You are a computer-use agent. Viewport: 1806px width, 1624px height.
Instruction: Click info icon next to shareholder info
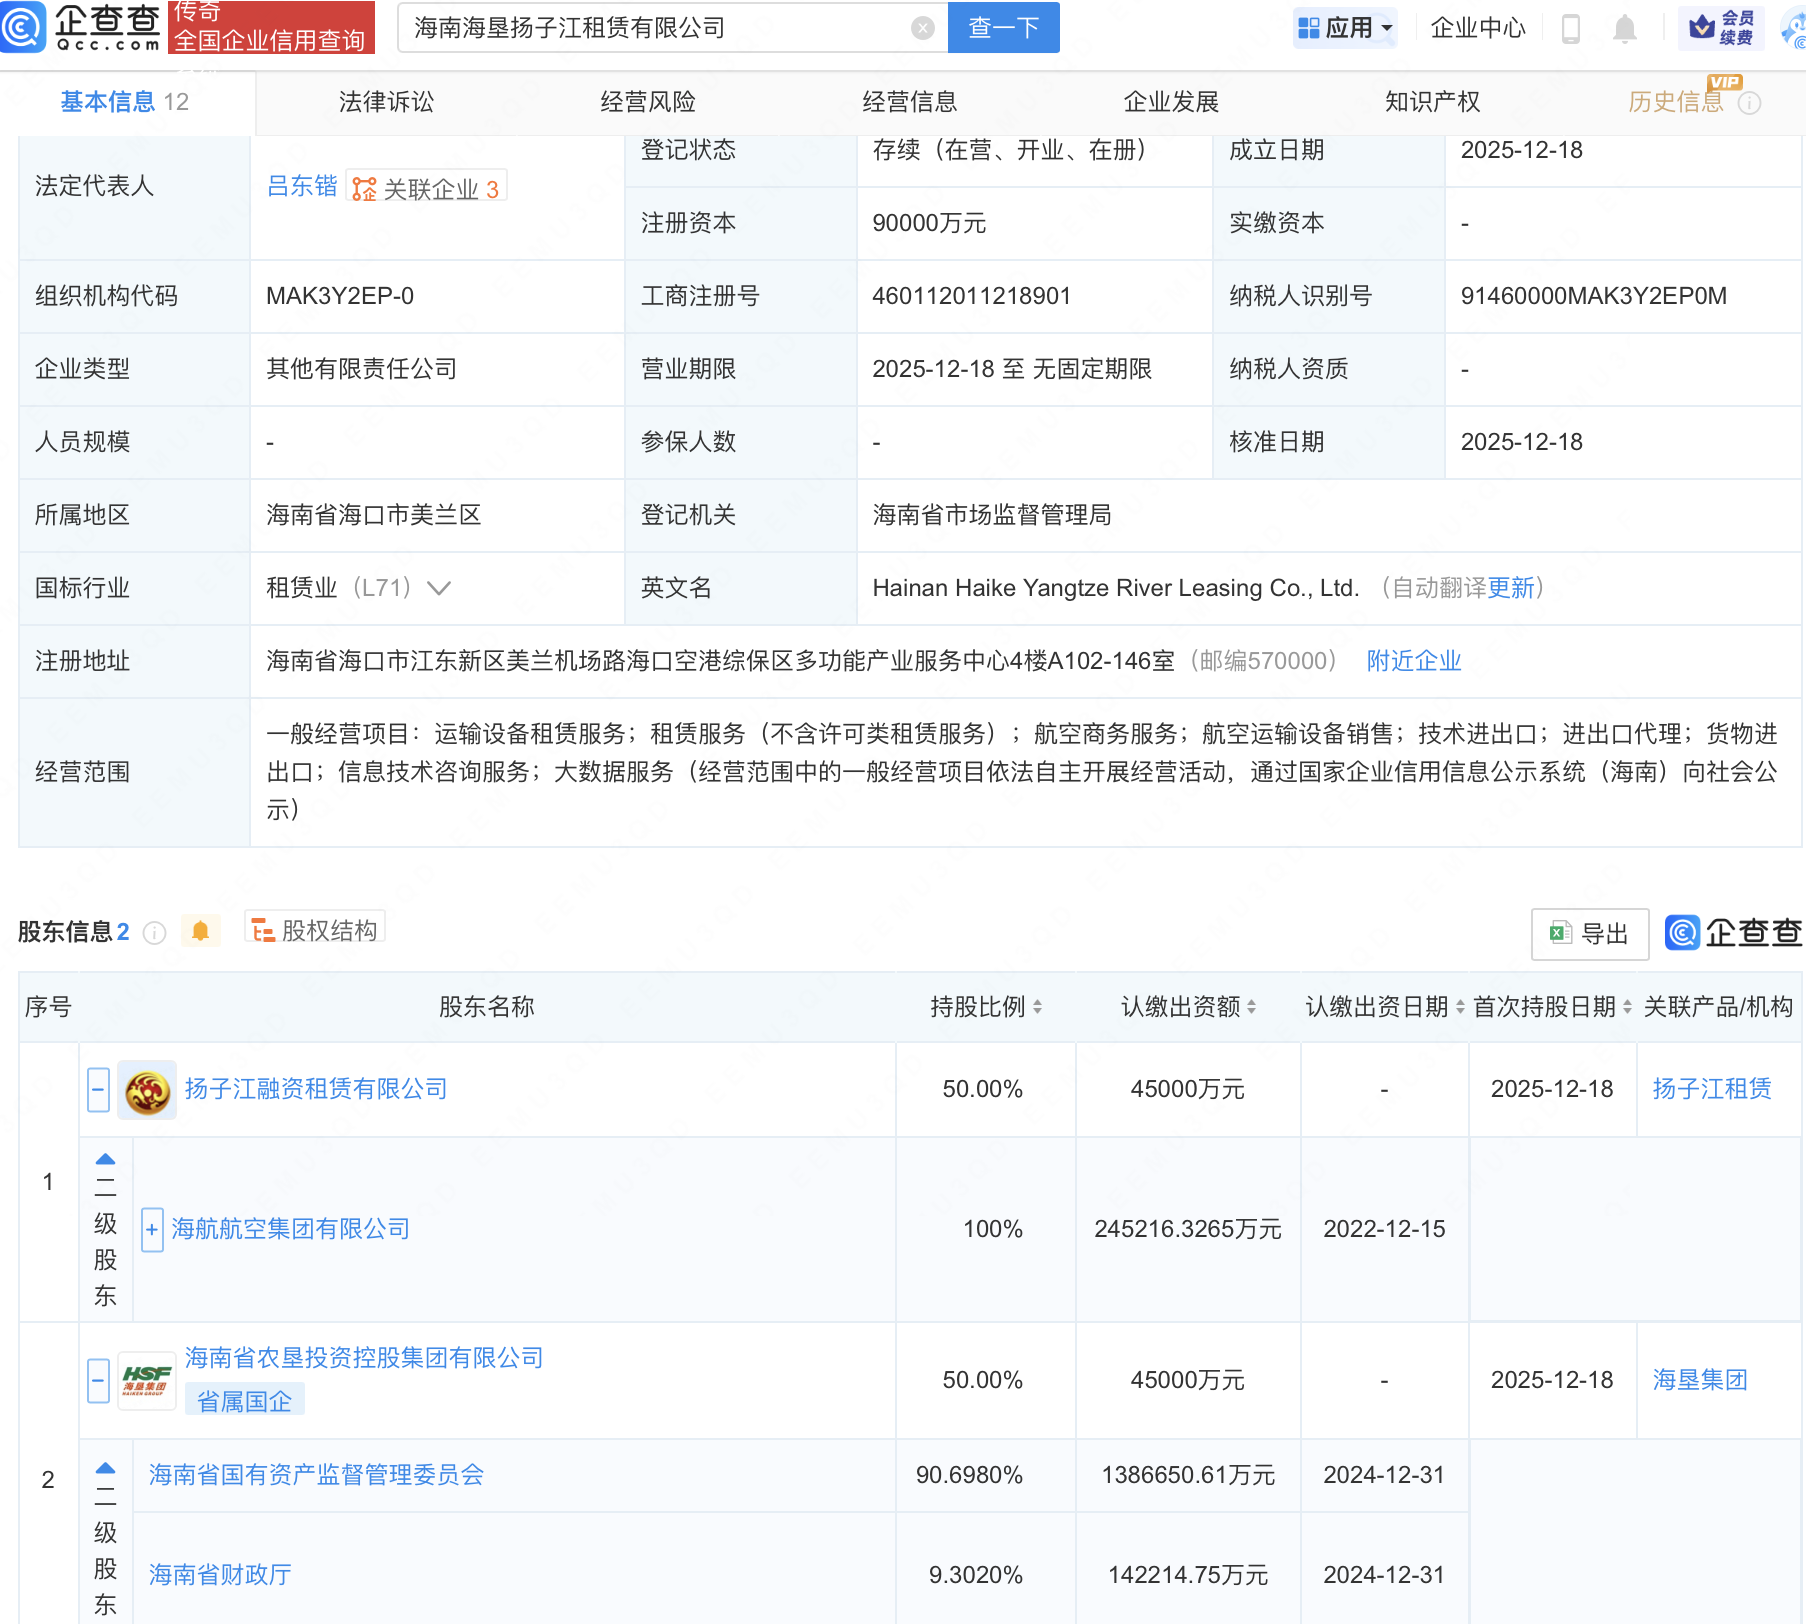pos(154,933)
